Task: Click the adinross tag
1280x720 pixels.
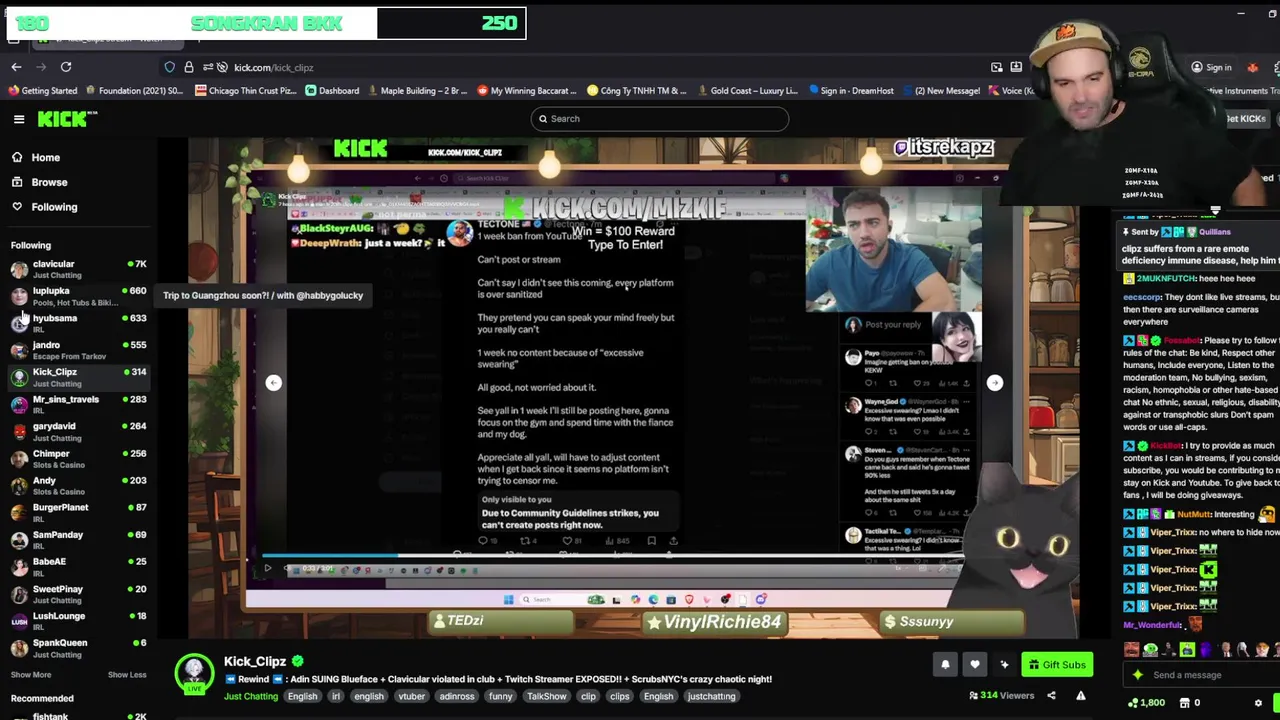Action: [x=457, y=696]
